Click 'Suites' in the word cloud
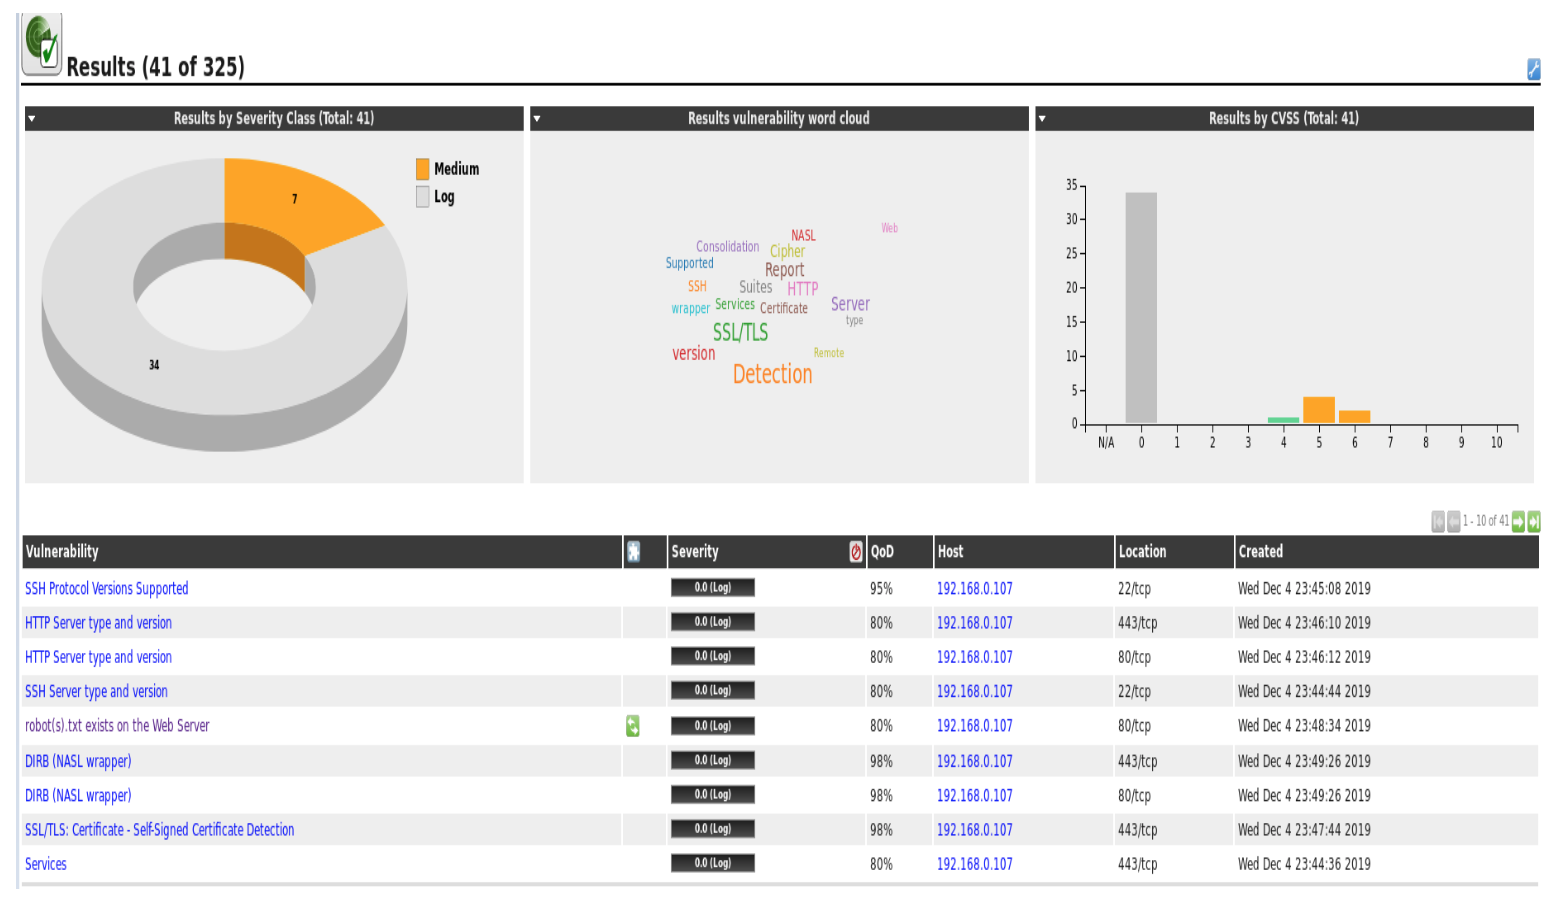The width and height of the screenshot is (1554, 900). point(756,287)
